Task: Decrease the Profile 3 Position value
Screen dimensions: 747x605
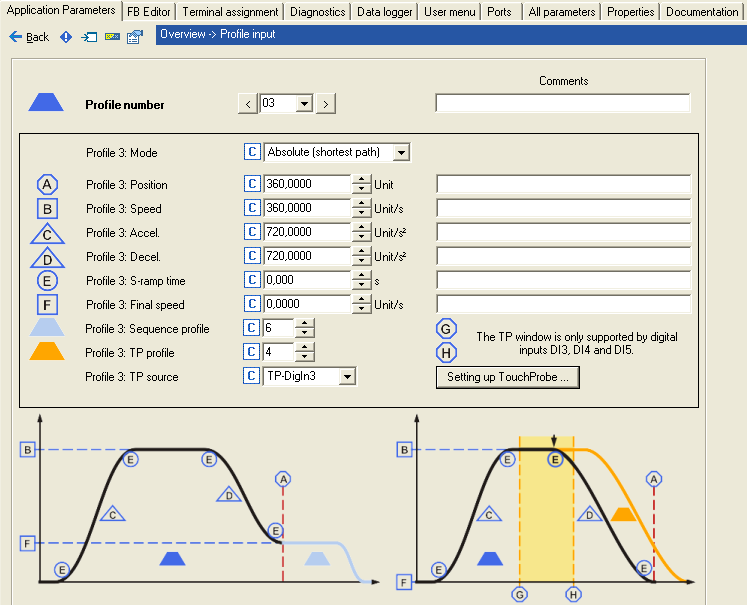Action: (x=361, y=190)
